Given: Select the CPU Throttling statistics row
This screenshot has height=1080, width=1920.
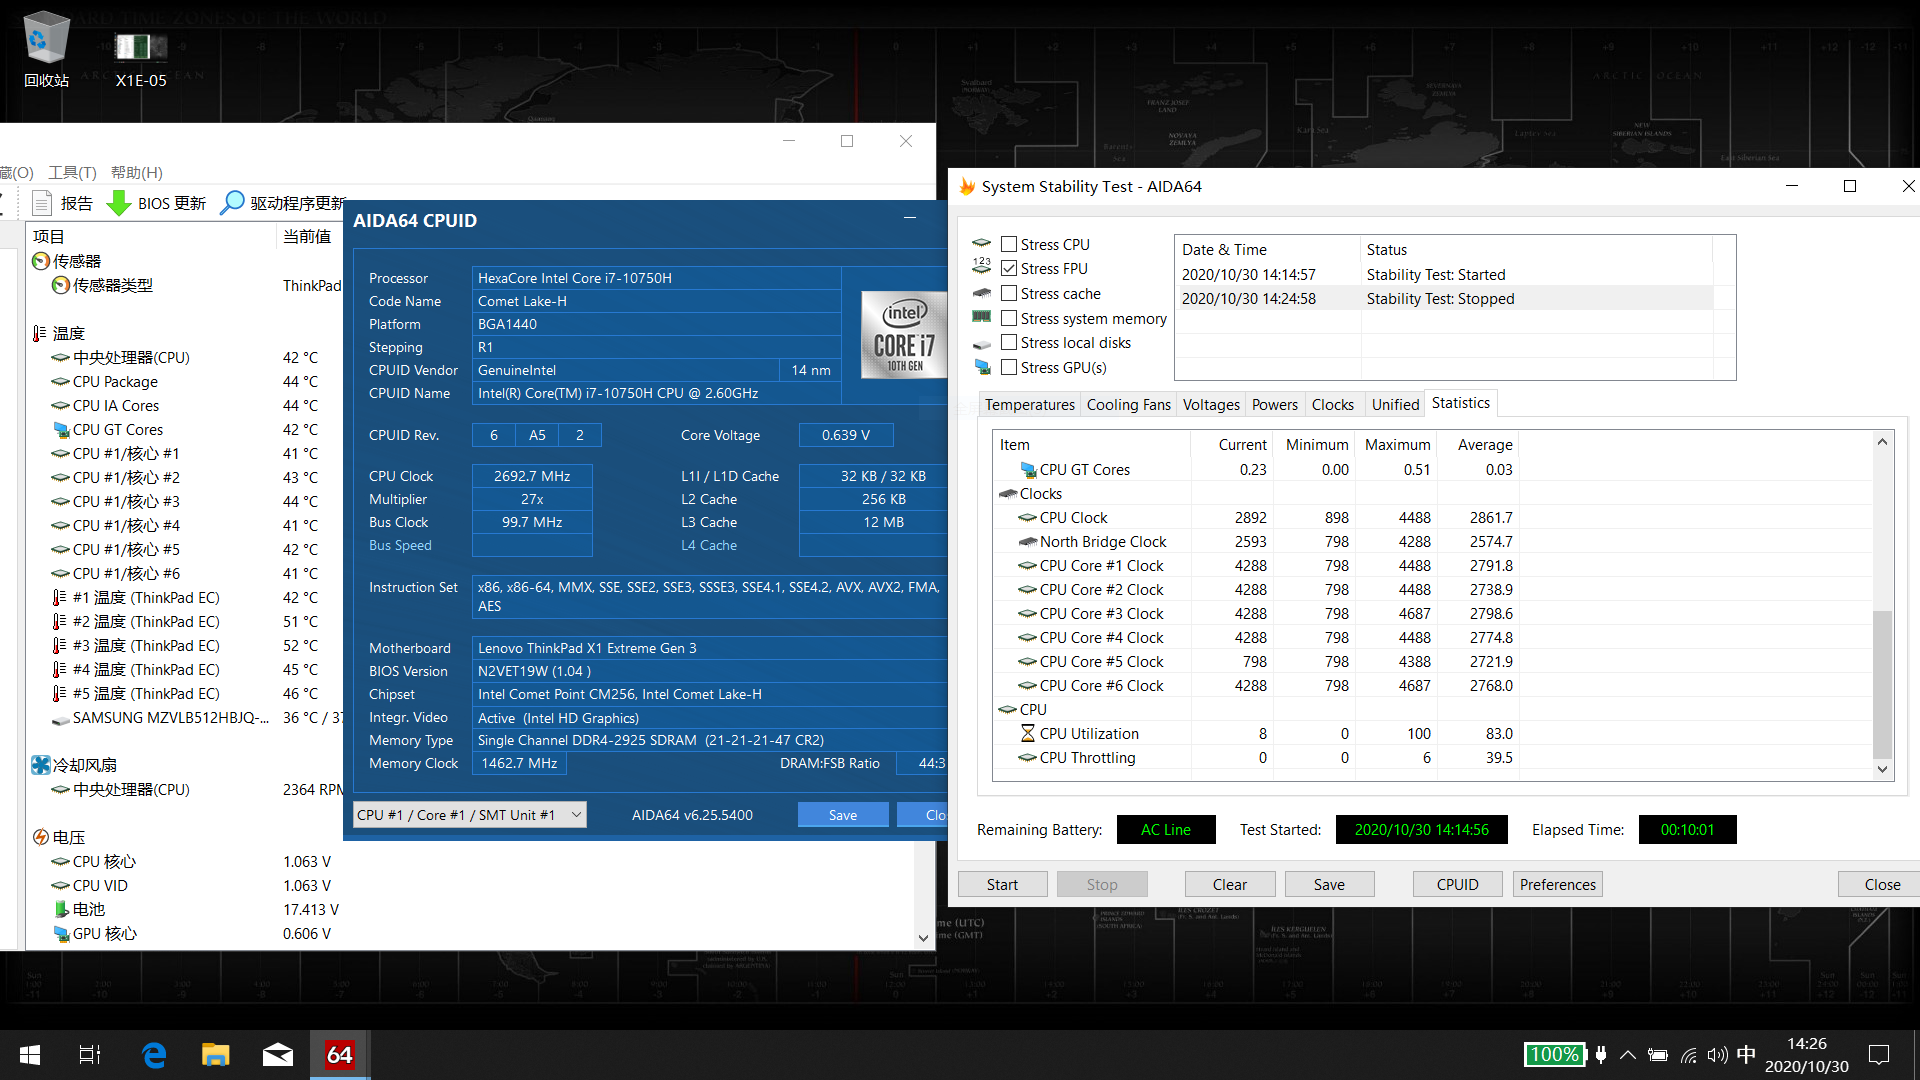Looking at the screenshot, I should pos(1430,757).
